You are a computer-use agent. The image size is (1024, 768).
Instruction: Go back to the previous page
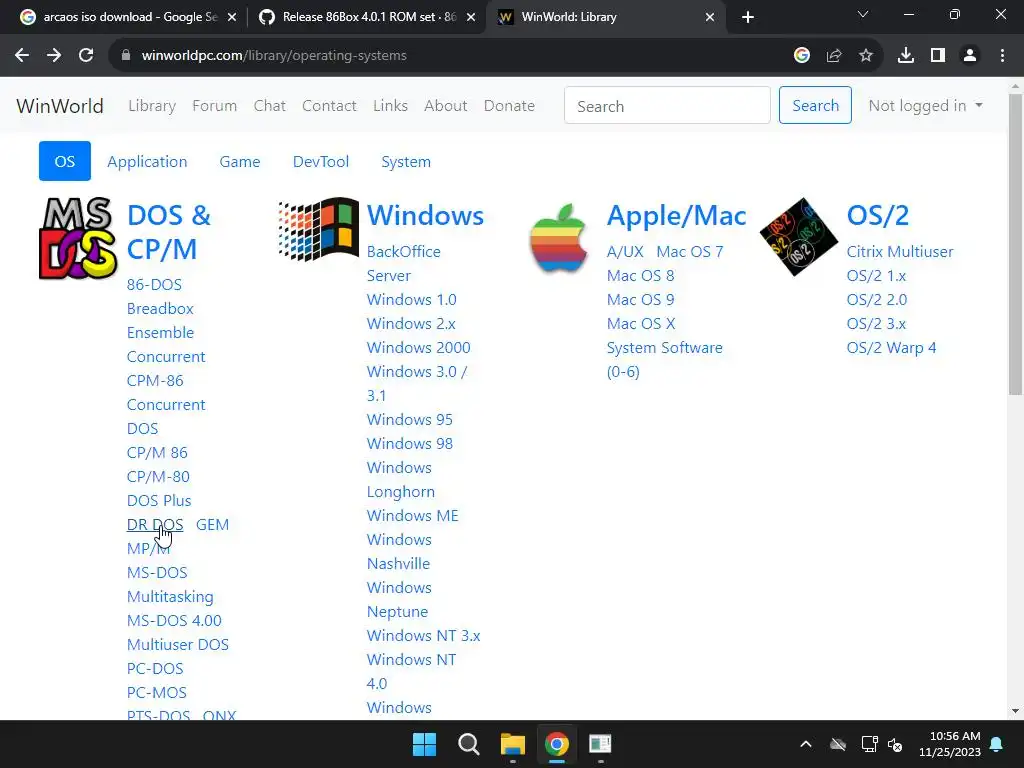click(x=22, y=56)
